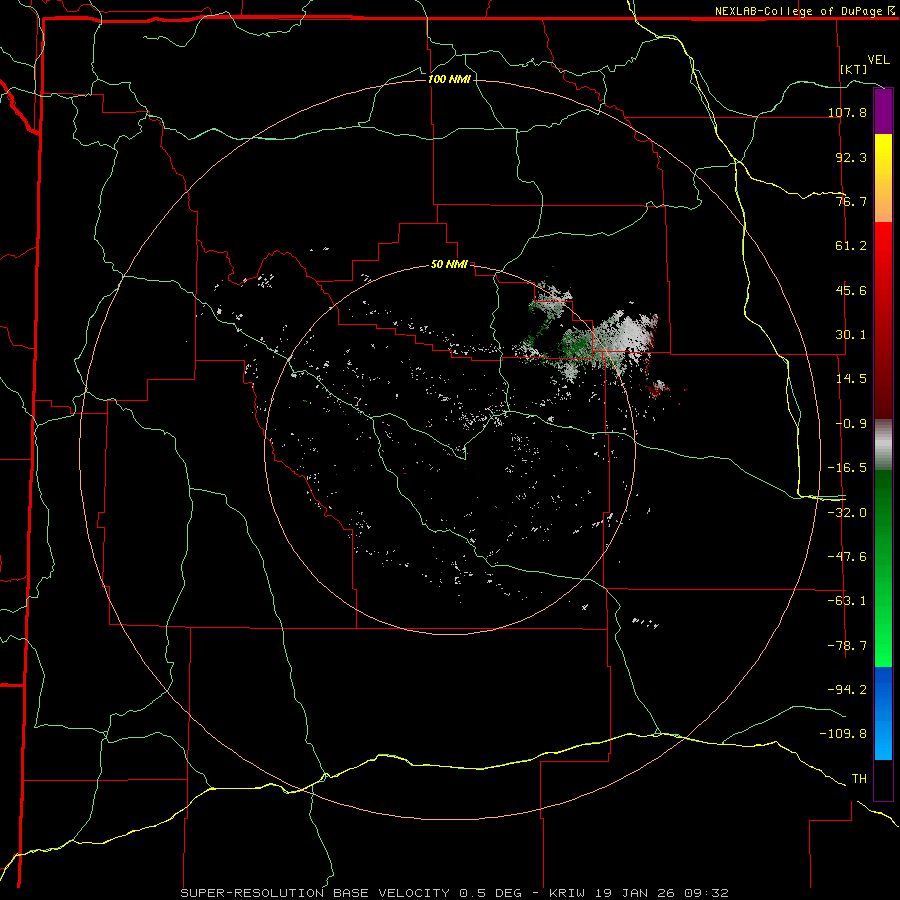Screen dimensions: 900x900
Task: Click the KRIW station identifier in caption
Action: point(567,893)
